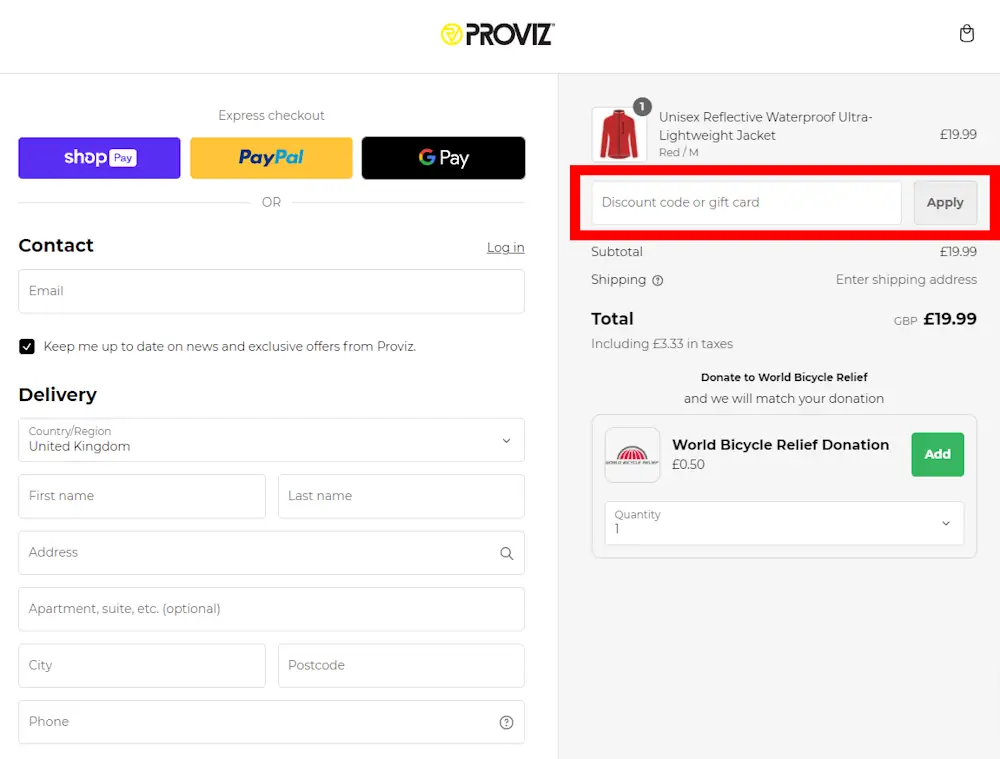Click the 'Subtotal' label
Screen dimensions: 1000x759
pos(617,252)
